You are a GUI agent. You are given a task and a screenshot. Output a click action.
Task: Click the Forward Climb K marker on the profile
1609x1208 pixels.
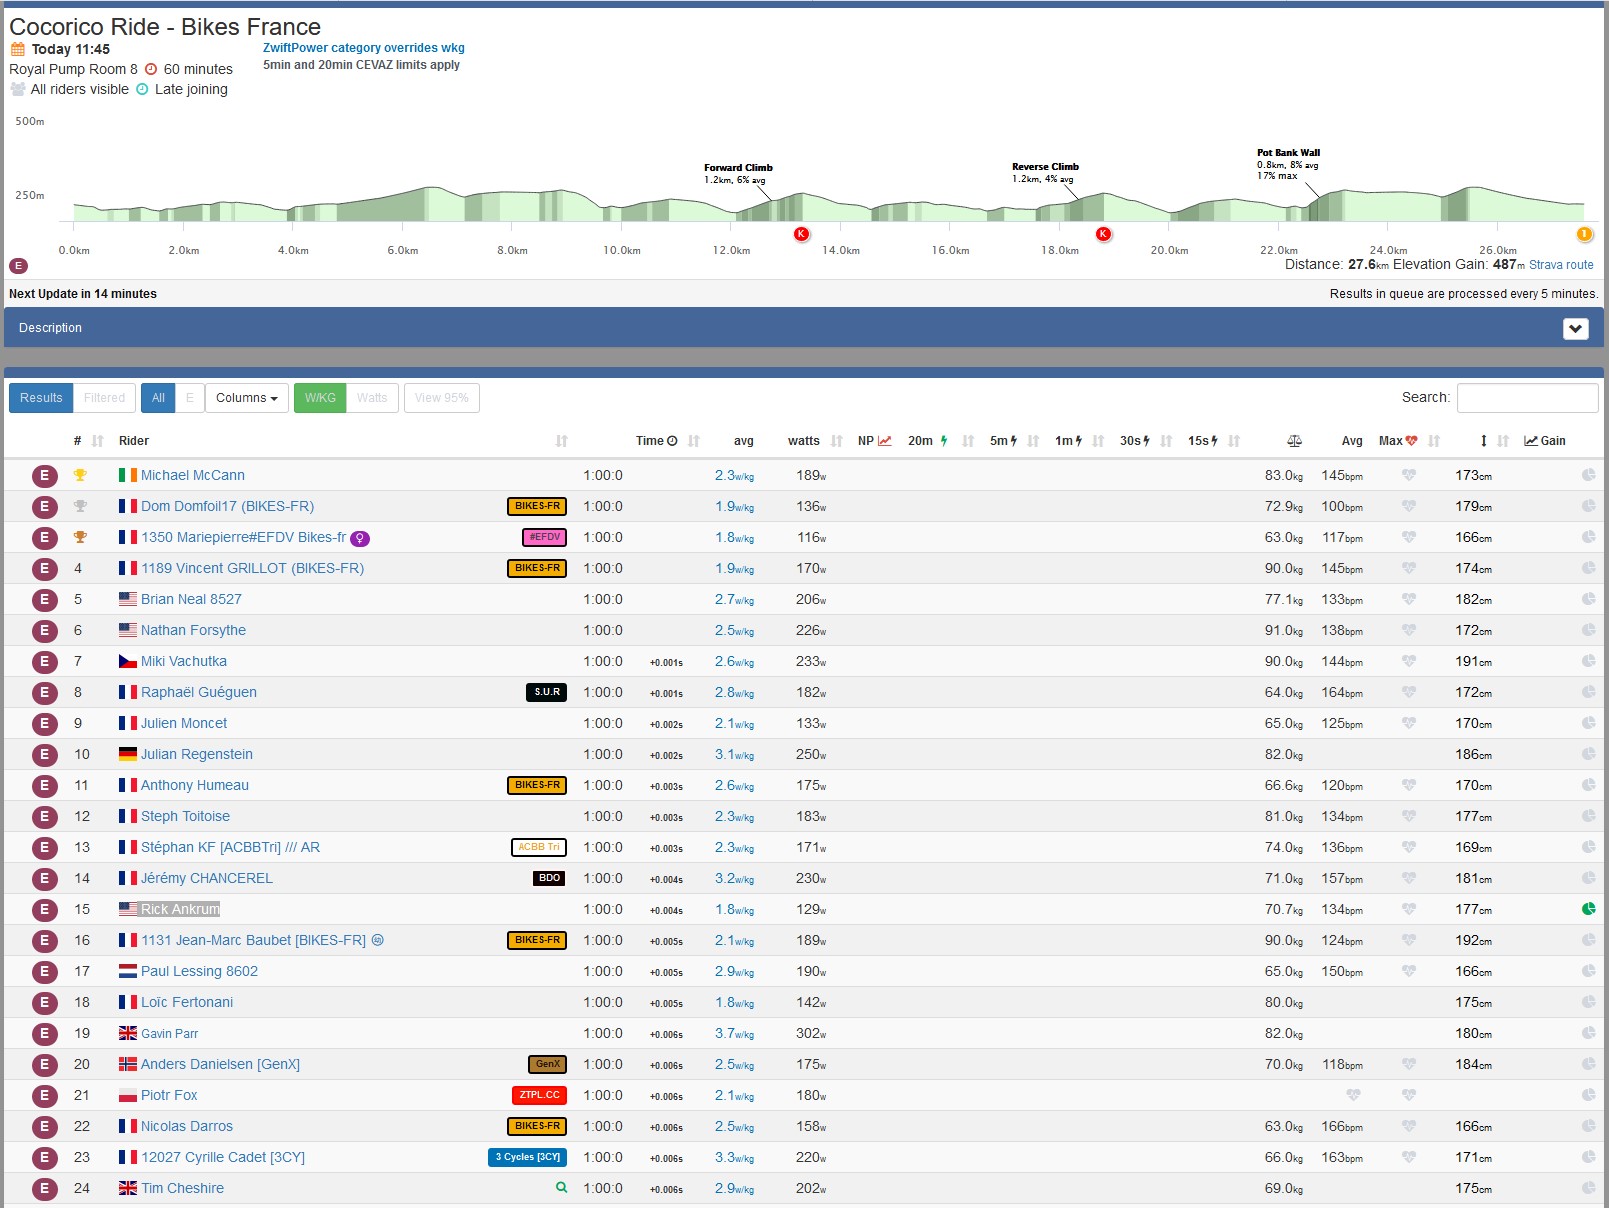click(x=801, y=234)
